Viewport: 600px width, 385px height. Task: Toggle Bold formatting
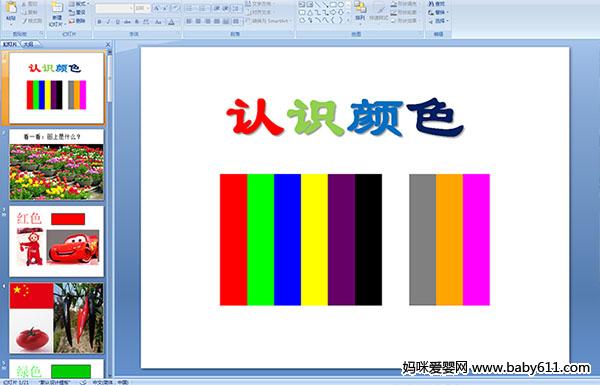click(99, 22)
